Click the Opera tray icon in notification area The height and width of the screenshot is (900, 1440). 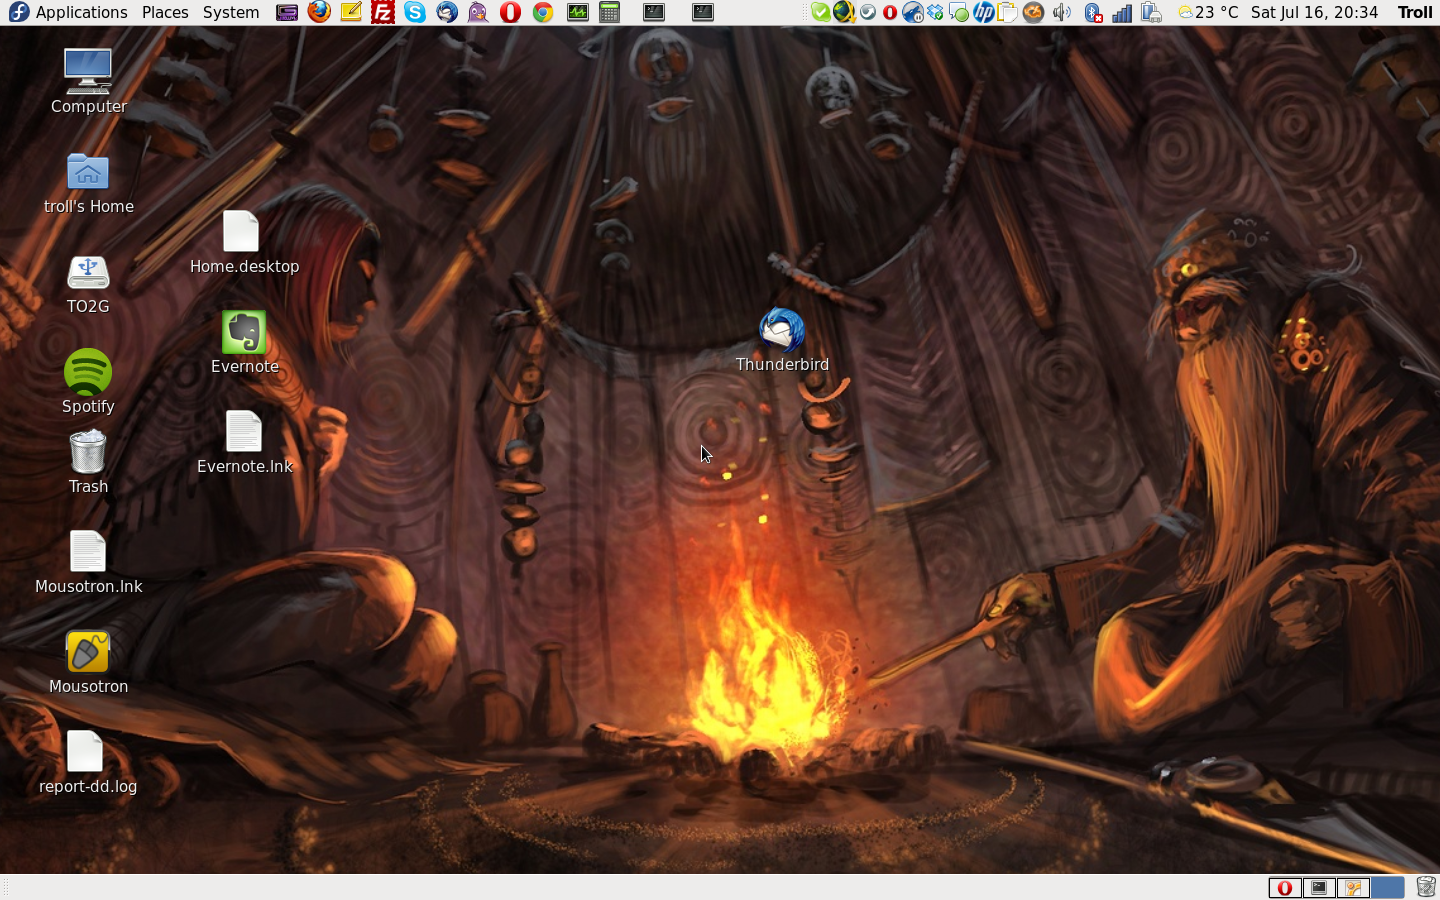890,12
